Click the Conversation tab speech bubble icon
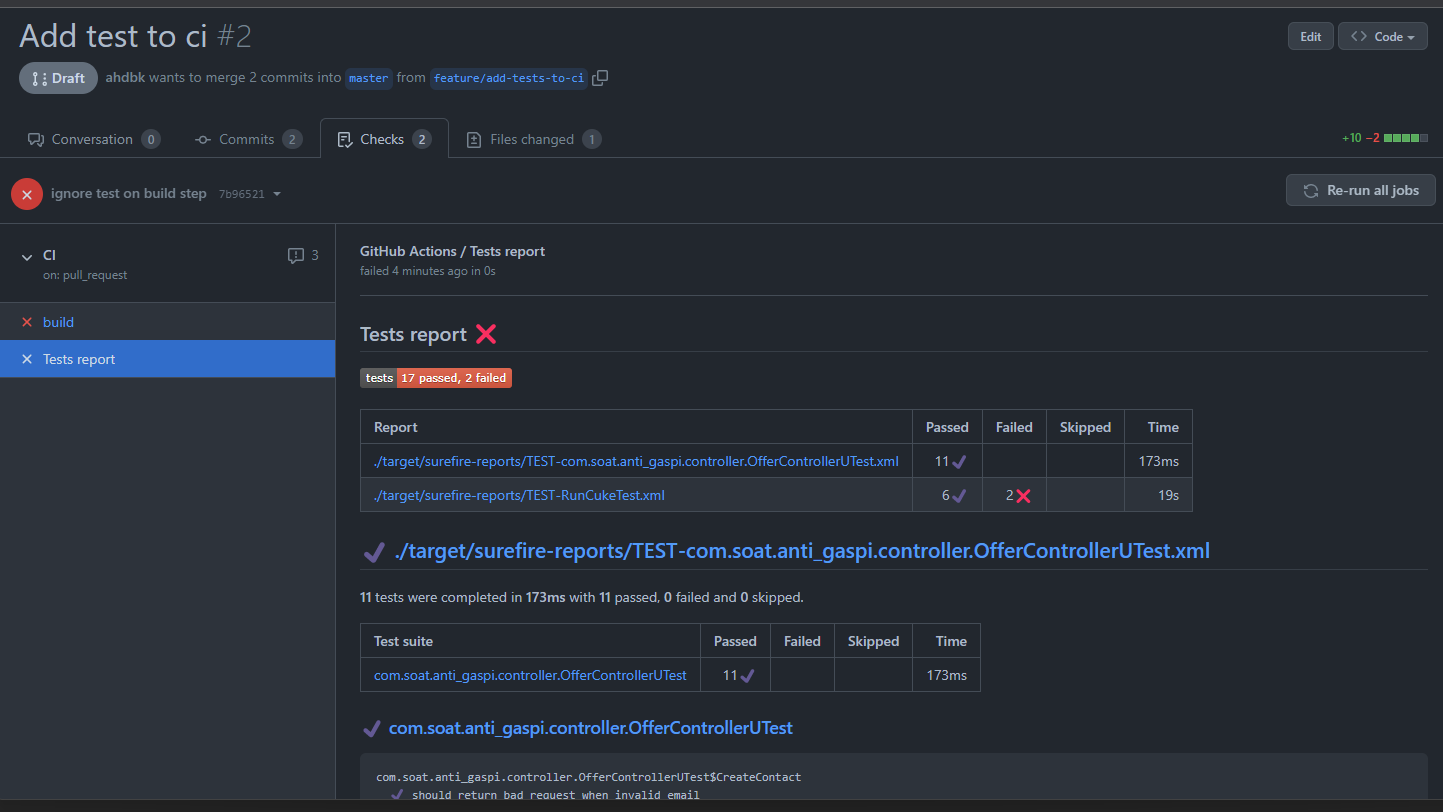The width and height of the screenshot is (1443, 812). pyautogui.click(x=36, y=140)
